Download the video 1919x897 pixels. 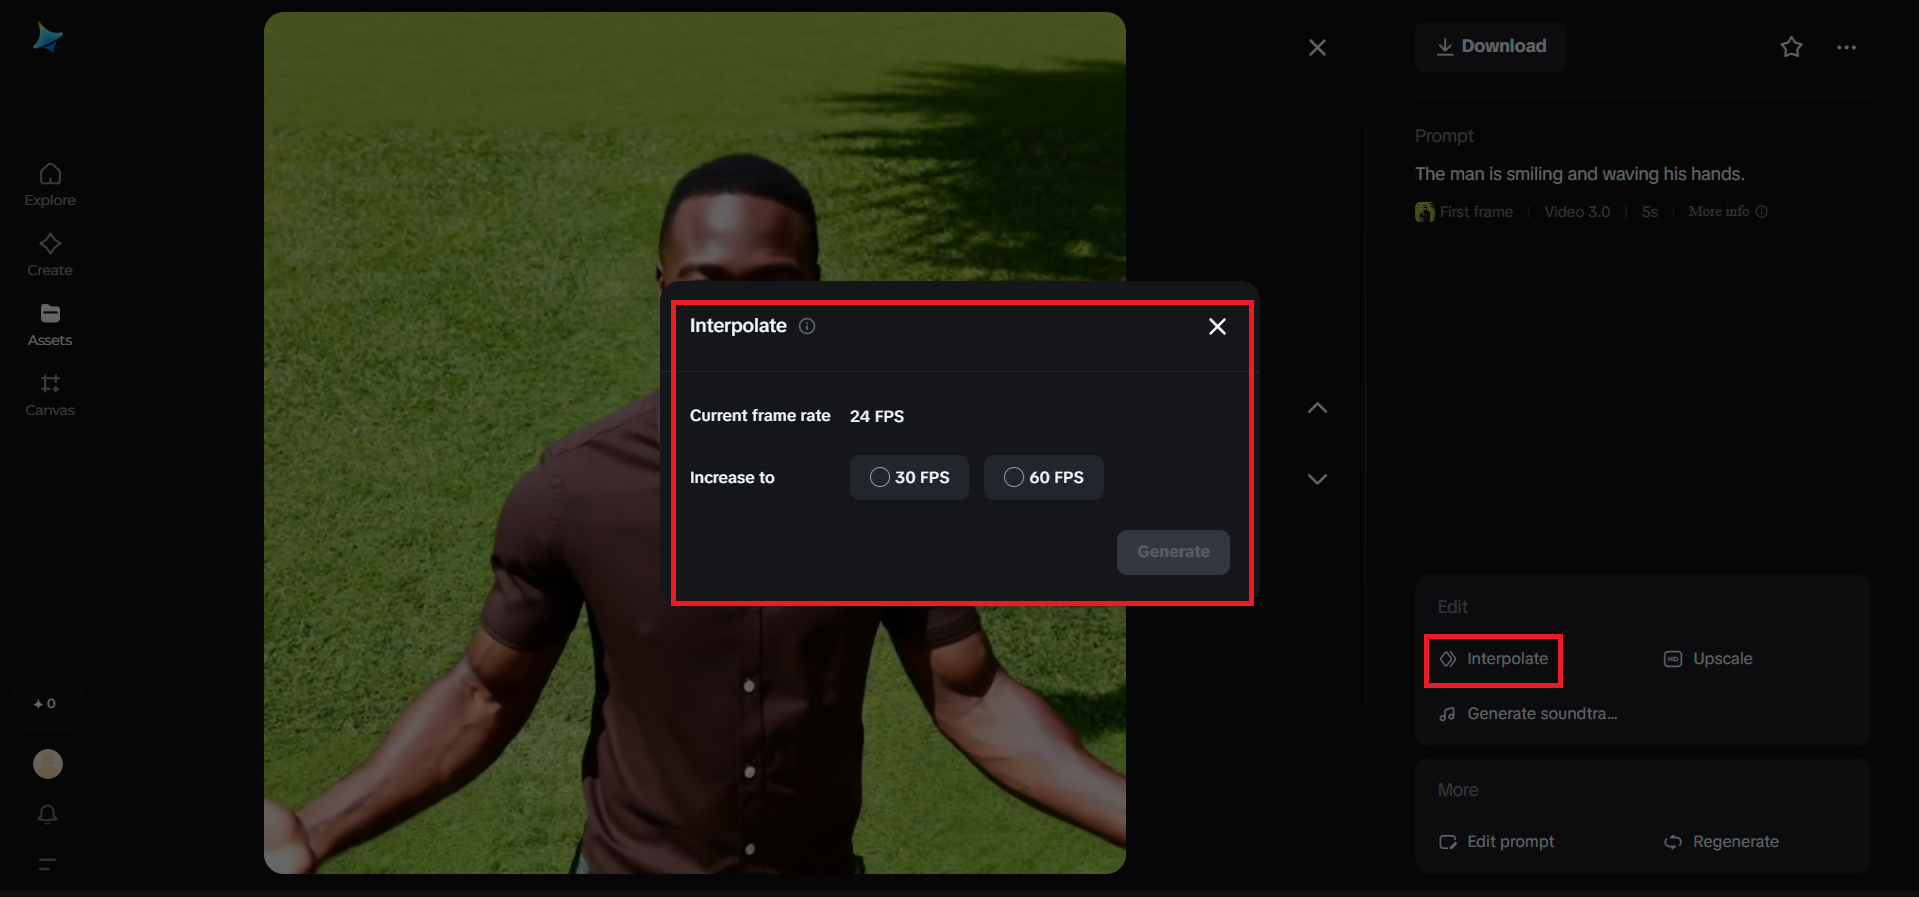[x=1490, y=47]
